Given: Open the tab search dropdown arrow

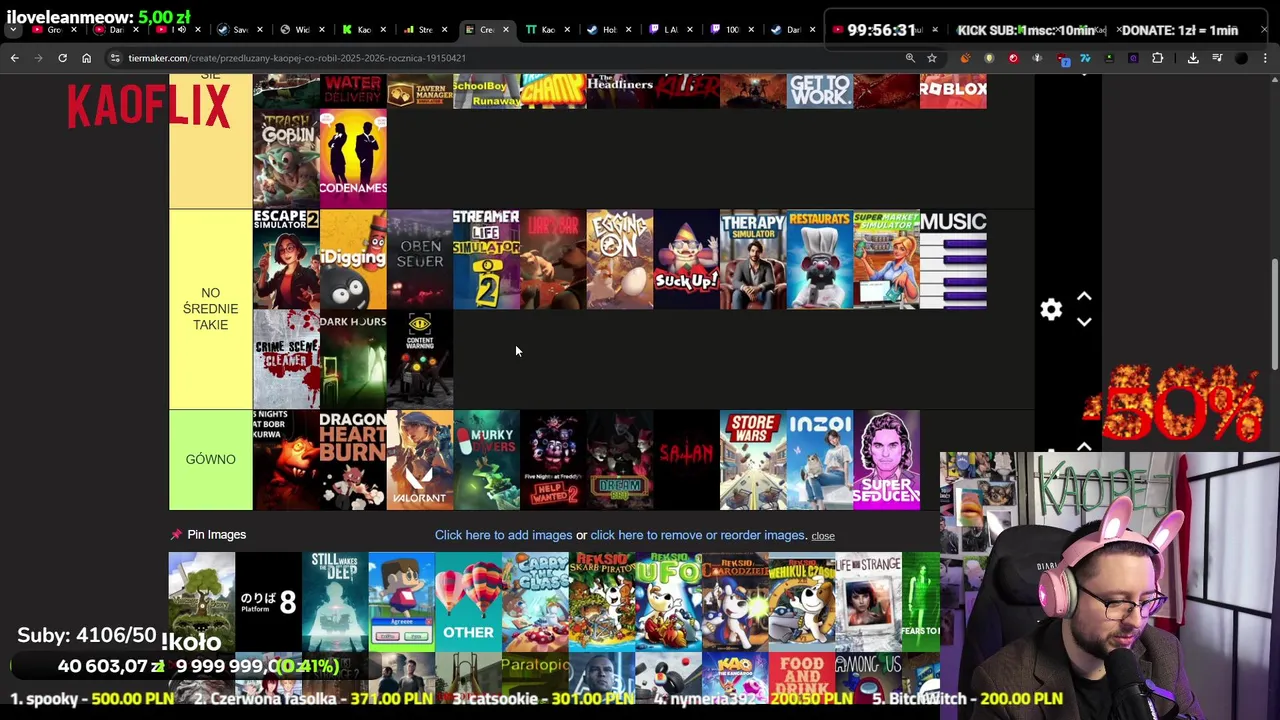Looking at the screenshot, I should (x=13, y=30).
